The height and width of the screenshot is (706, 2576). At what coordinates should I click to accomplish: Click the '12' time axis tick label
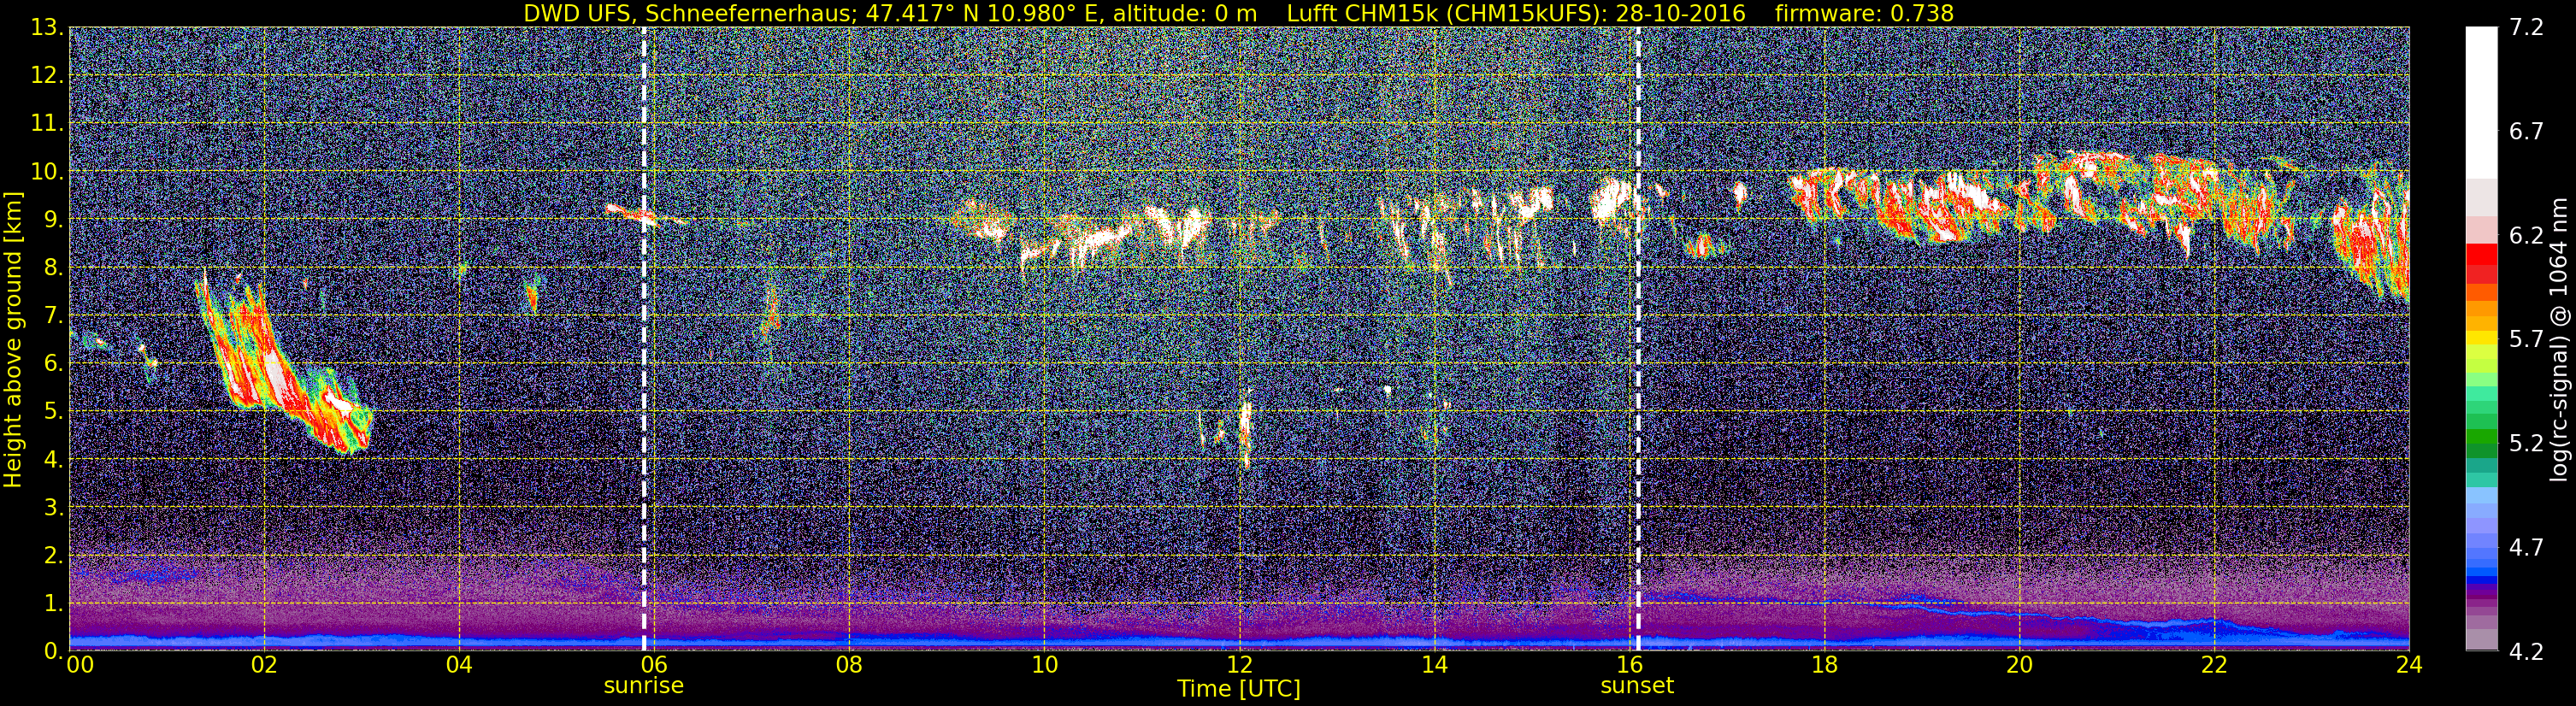pyautogui.click(x=1238, y=665)
